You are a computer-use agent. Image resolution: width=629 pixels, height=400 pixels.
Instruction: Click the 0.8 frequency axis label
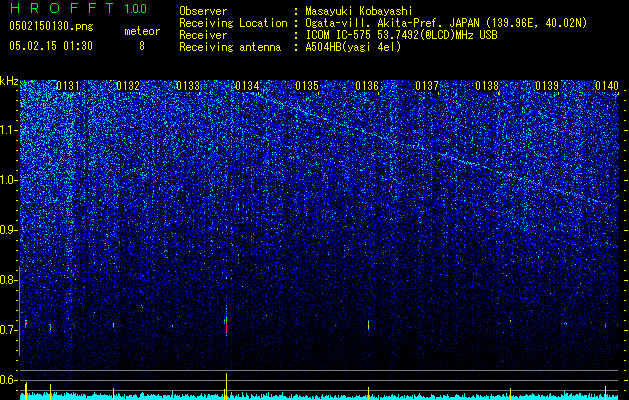[8, 280]
